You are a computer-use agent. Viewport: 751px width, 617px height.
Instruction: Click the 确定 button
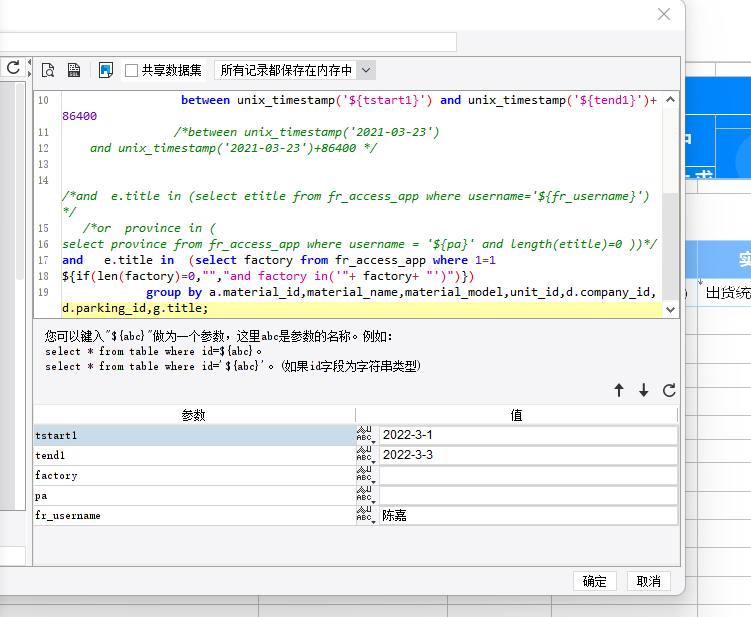594,581
